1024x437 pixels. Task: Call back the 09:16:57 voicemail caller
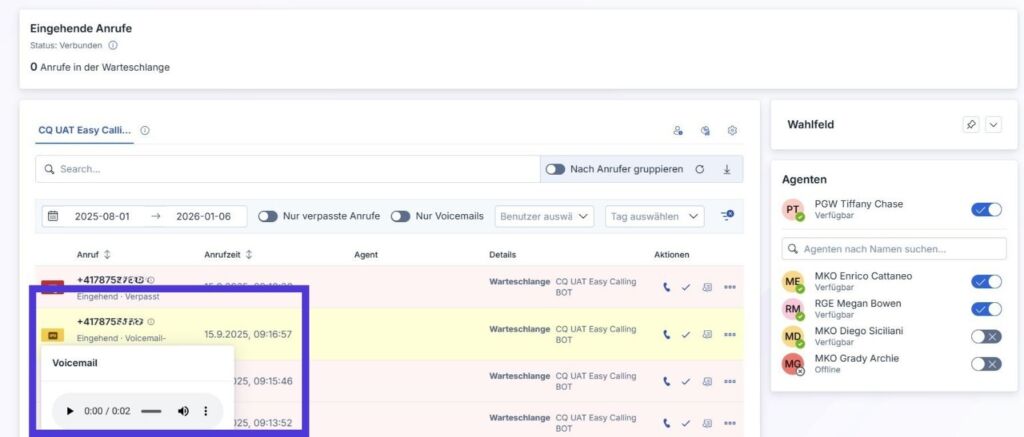click(x=666, y=334)
